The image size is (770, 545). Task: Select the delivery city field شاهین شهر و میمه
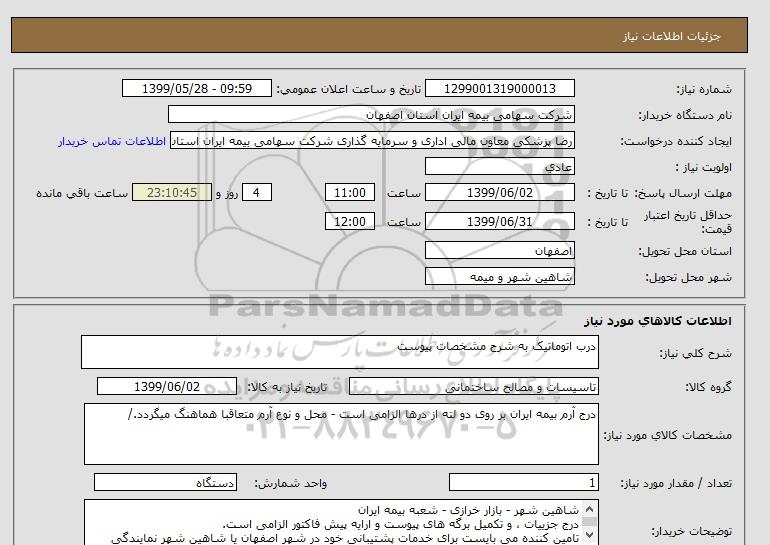(x=499, y=277)
